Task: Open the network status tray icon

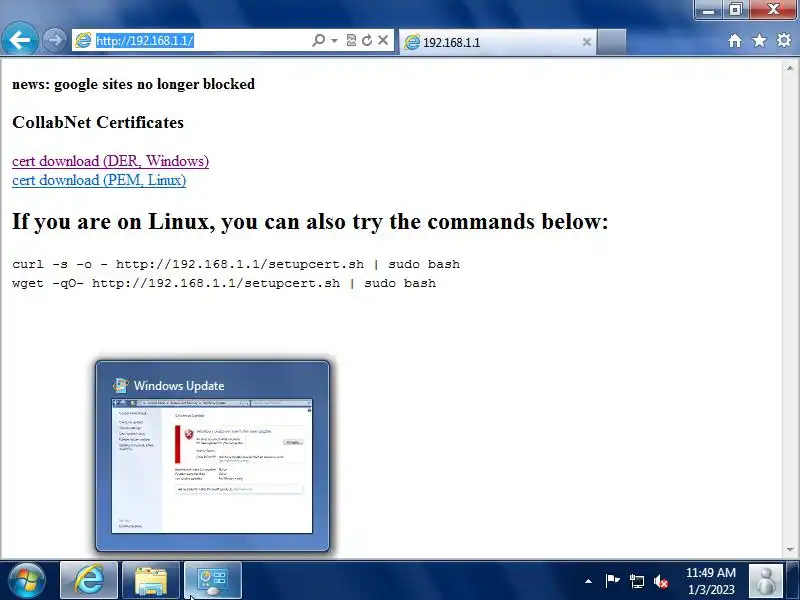Action: 637,581
